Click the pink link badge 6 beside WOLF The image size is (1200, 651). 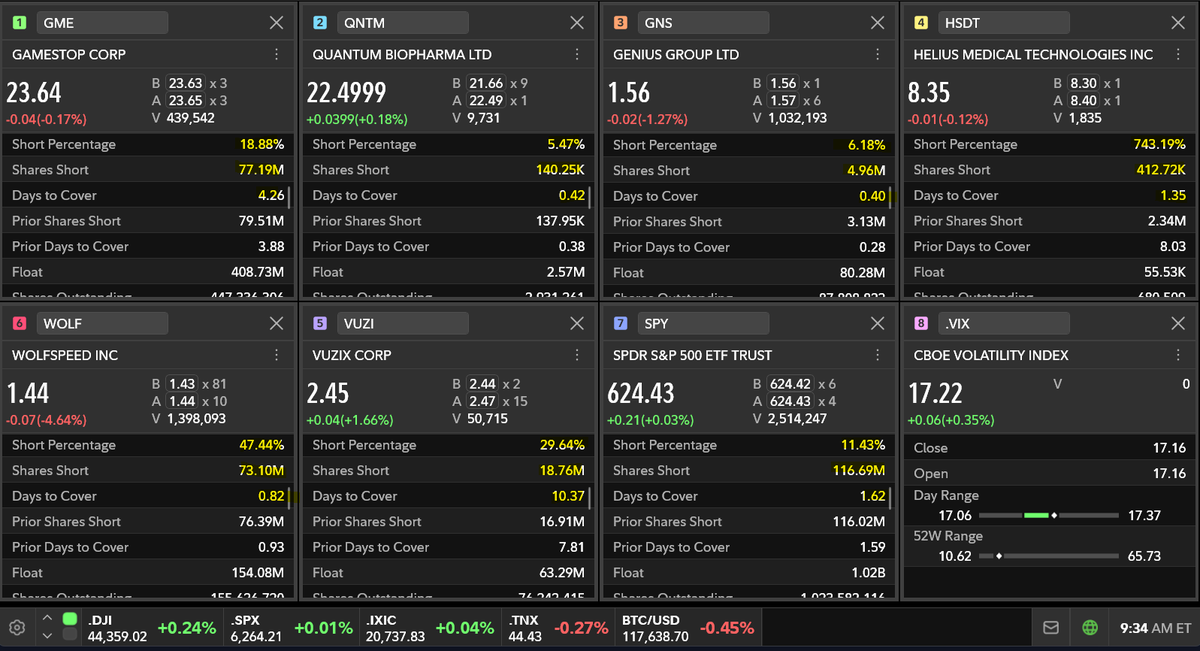click(19, 323)
